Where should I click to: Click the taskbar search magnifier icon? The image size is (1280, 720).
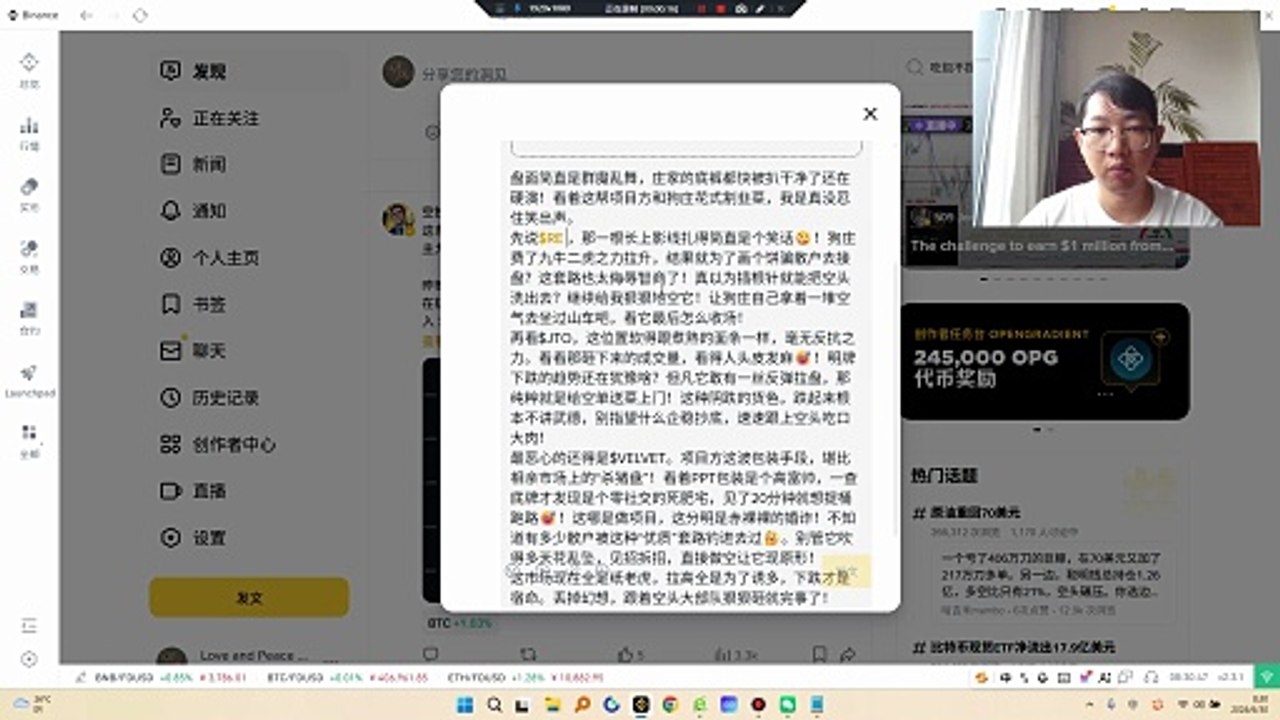click(495, 705)
